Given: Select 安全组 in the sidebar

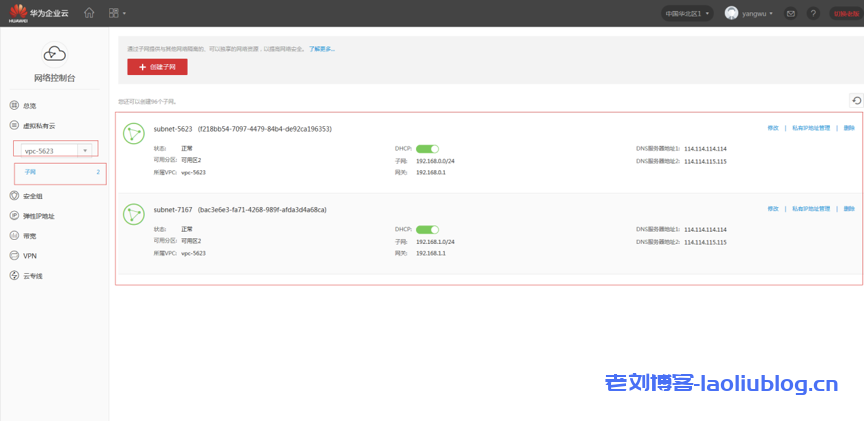Looking at the screenshot, I should [x=33, y=196].
